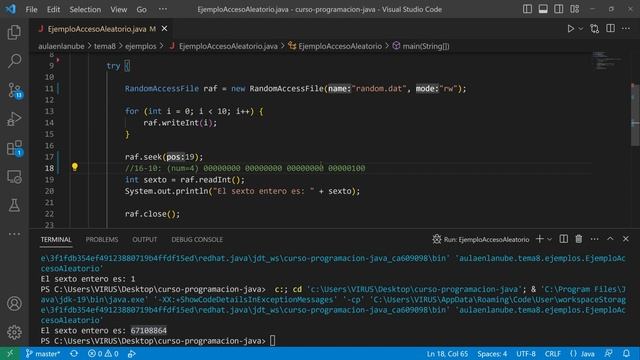Click Ln 18, Col 65 cursor position
Screen dimensions: 640x360
pos(447,353)
